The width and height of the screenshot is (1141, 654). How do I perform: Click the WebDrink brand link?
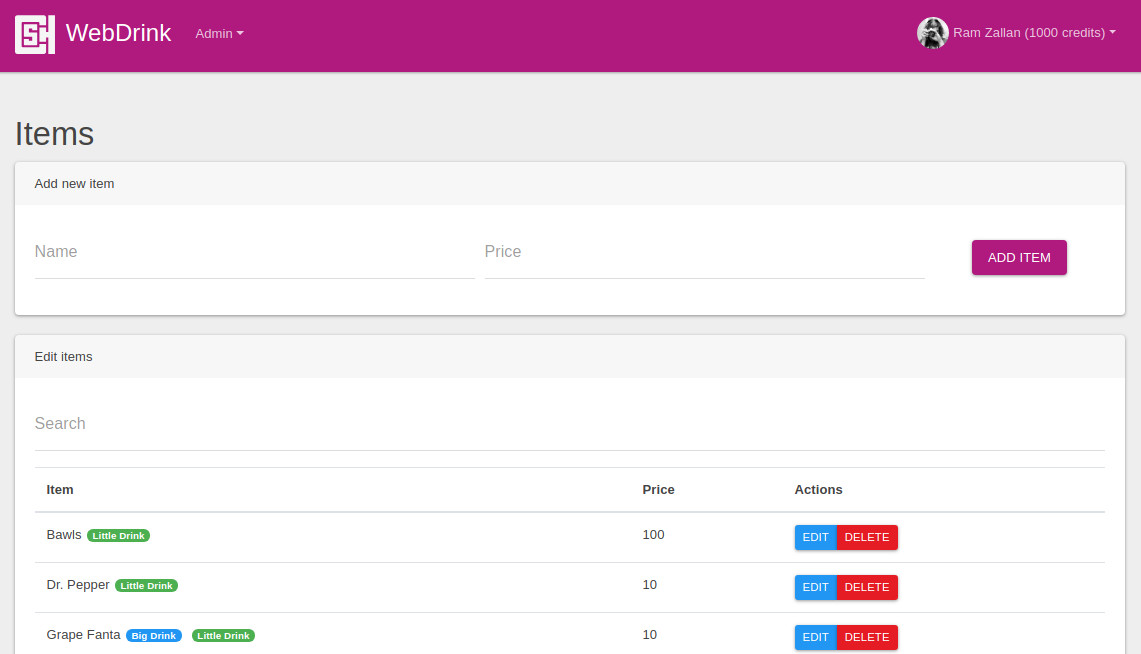118,33
